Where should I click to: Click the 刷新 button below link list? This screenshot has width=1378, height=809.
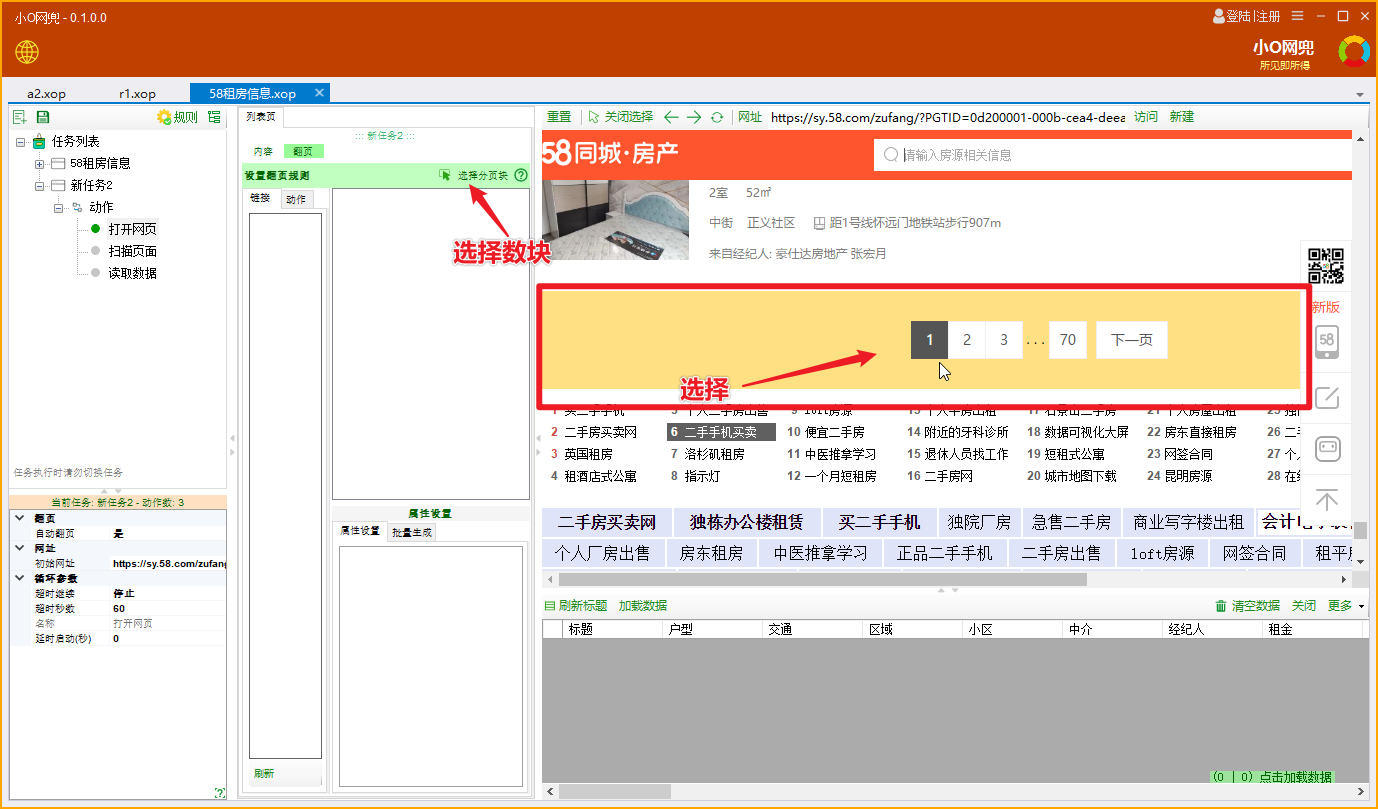[264, 774]
